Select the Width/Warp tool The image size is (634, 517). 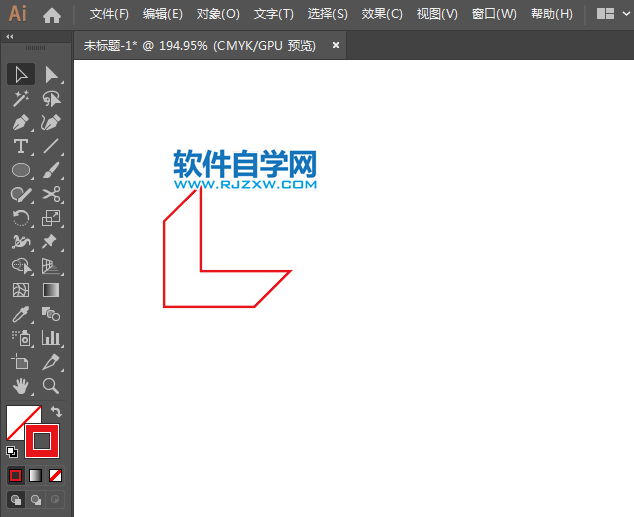pos(21,242)
